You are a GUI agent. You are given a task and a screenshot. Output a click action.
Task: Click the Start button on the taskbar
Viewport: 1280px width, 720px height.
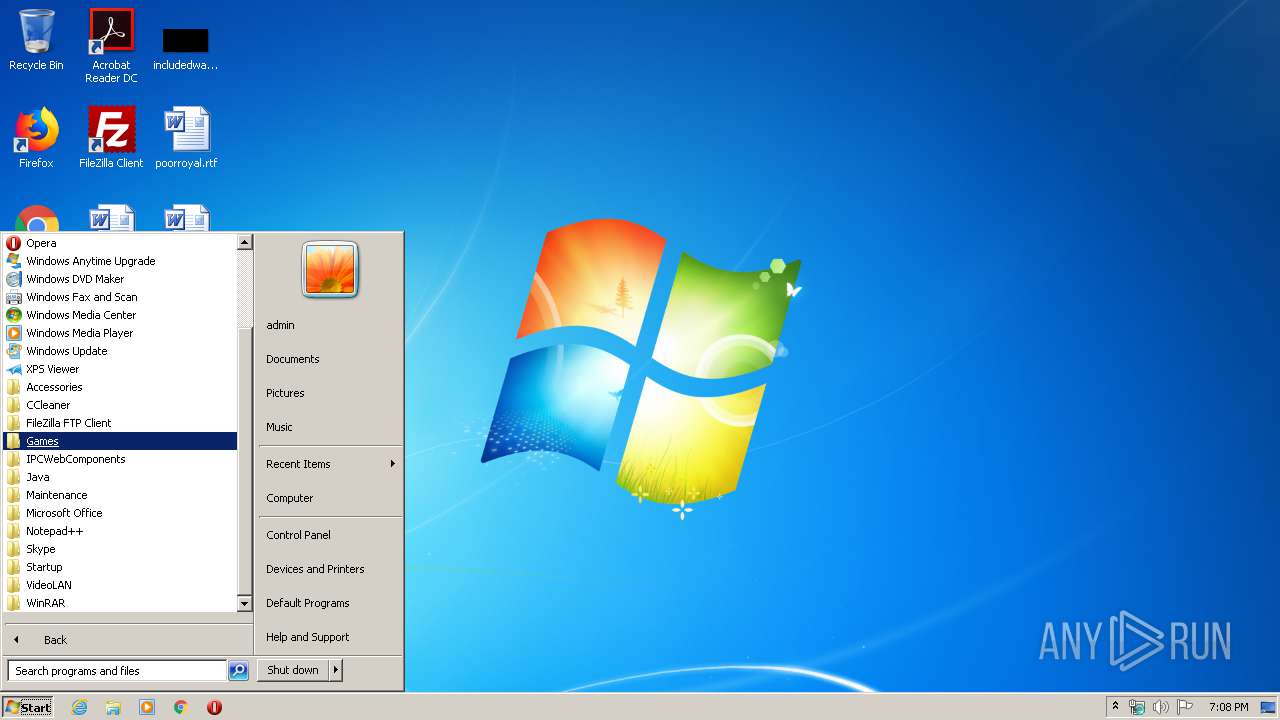[x=28, y=707]
